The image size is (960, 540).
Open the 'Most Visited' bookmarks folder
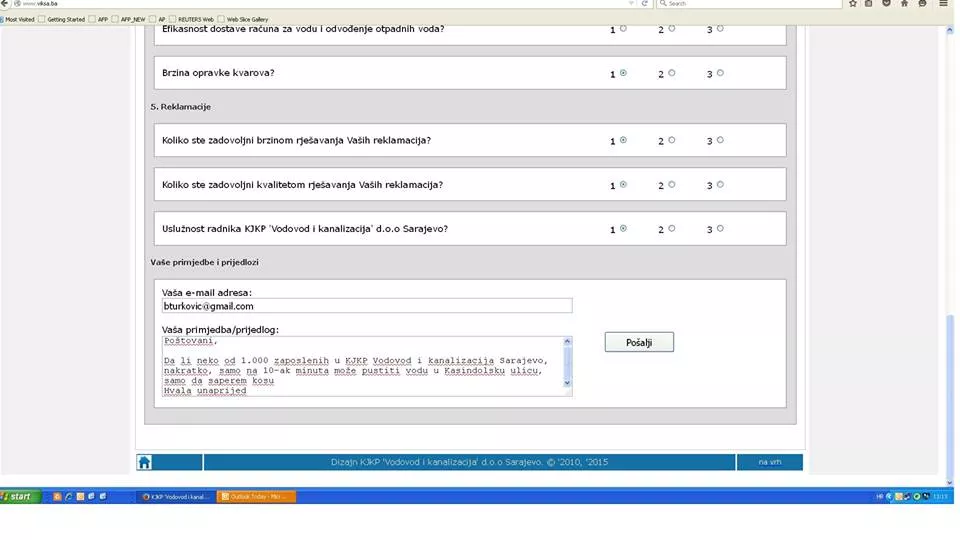click(x=18, y=19)
